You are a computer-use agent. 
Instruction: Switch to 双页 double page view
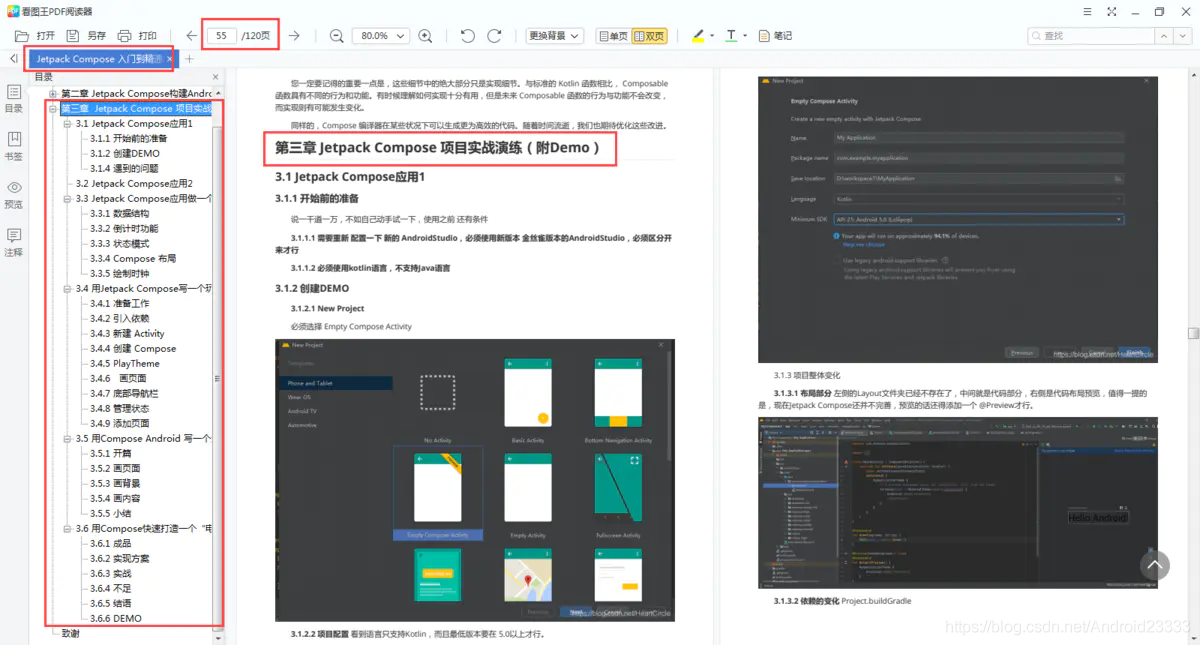pos(649,36)
